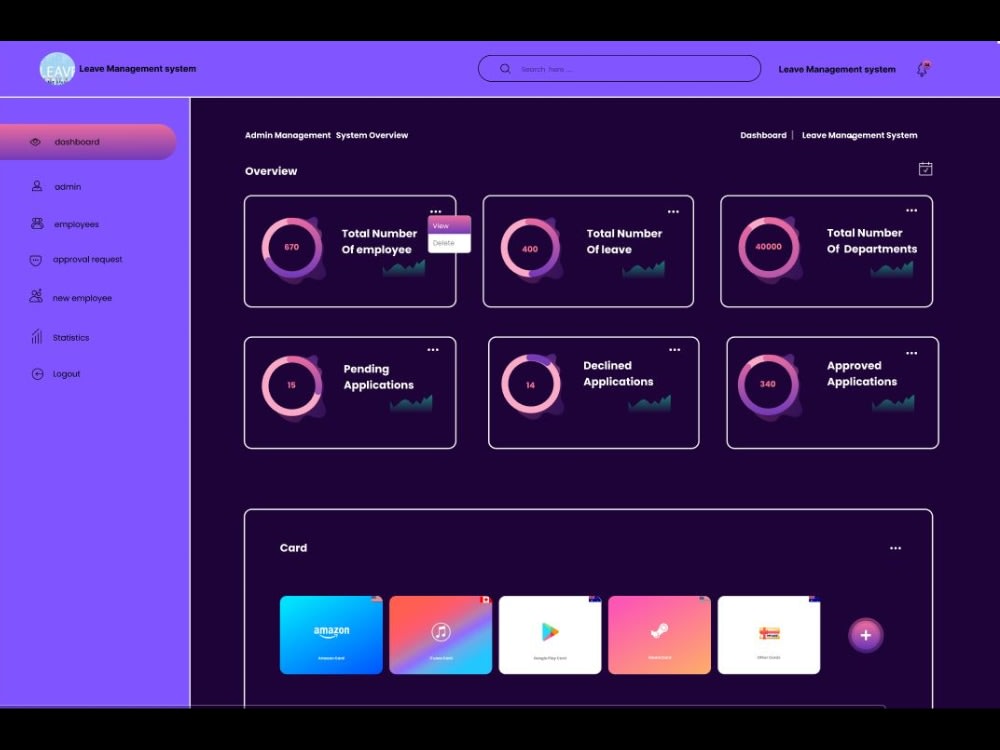Image resolution: width=1000 pixels, height=750 pixels.
Task: Click the search magnifier icon
Action: pyautogui.click(x=506, y=68)
